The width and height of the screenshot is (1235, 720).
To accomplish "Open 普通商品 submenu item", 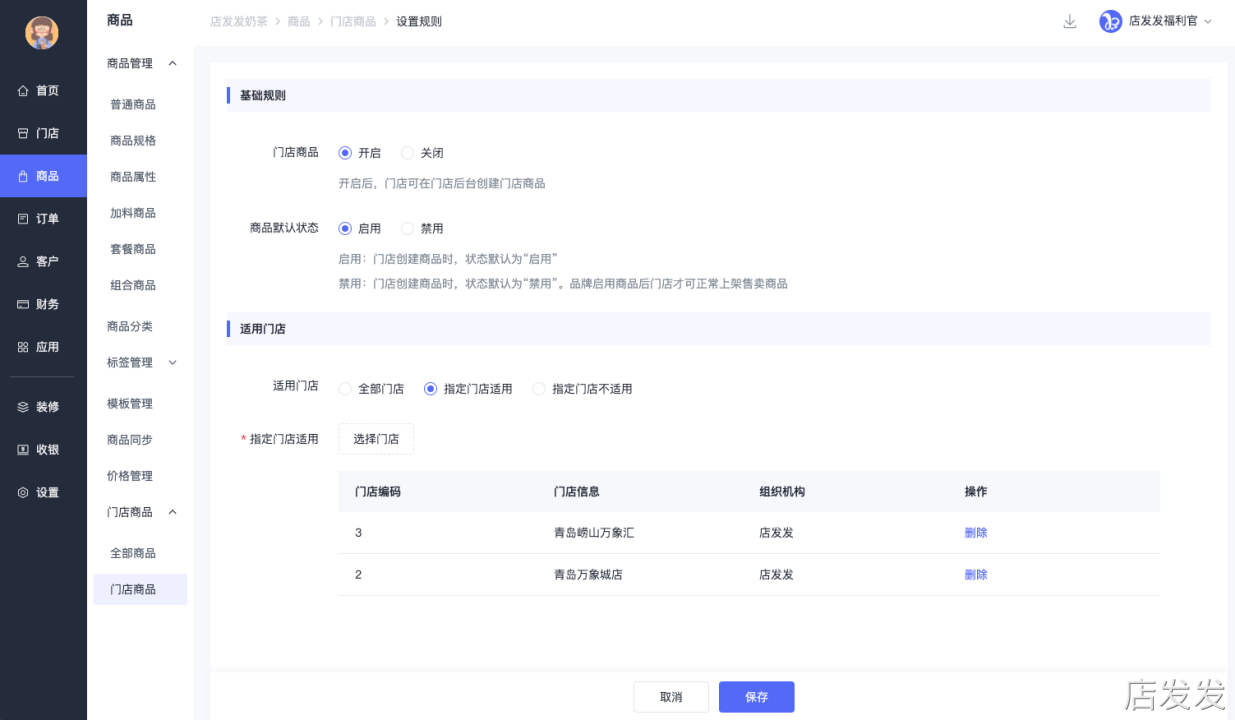I will [x=133, y=104].
